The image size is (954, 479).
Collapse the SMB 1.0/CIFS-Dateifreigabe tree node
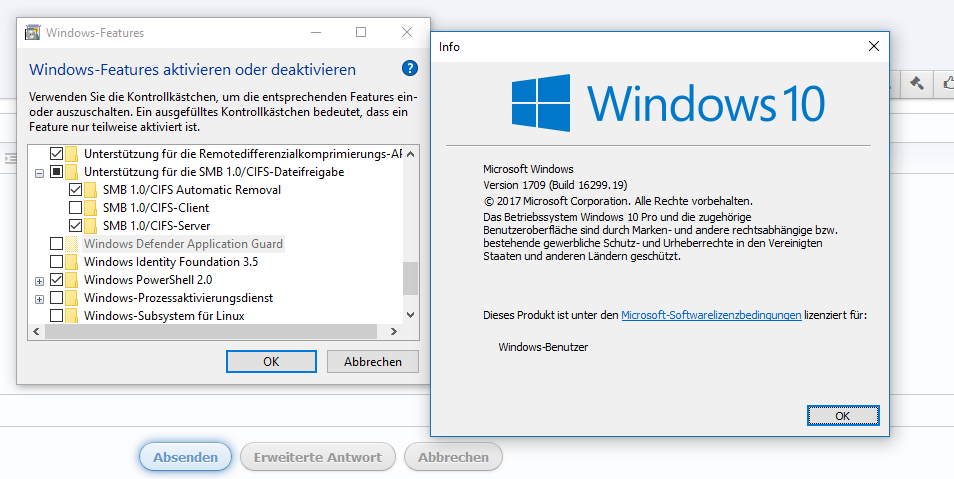click(40, 173)
